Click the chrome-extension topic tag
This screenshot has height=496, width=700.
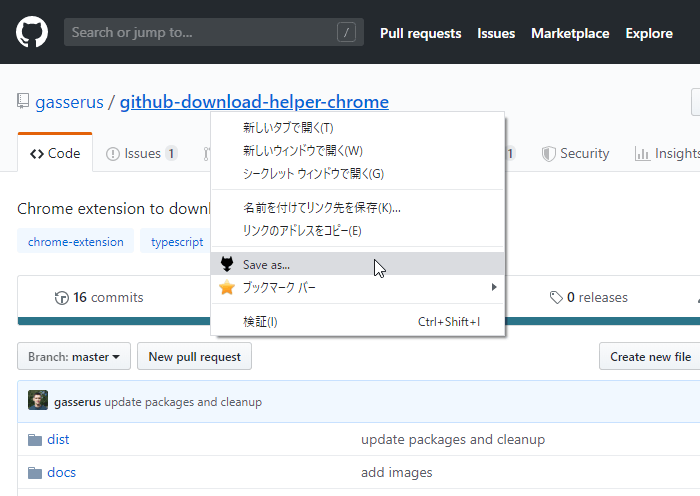click(x=75, y=242)
